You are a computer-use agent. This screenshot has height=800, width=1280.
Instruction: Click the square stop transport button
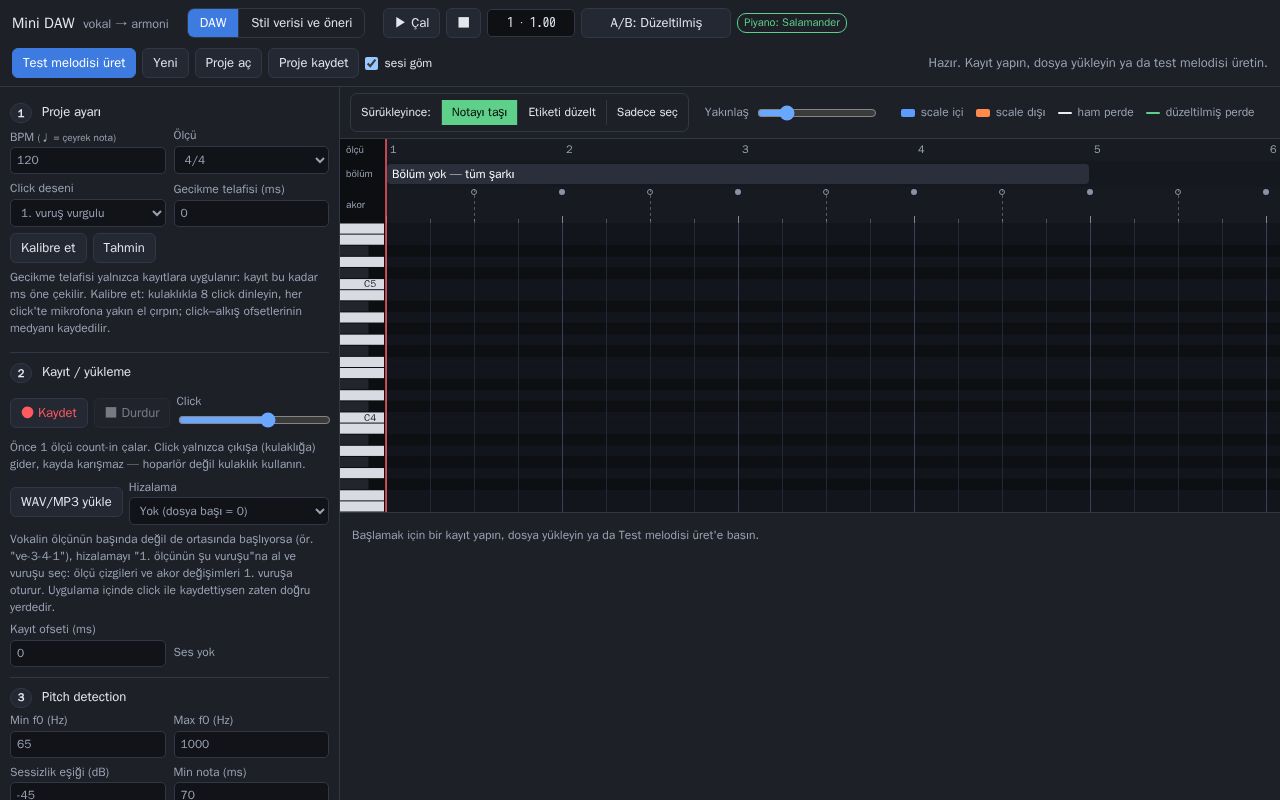[463, 23]
